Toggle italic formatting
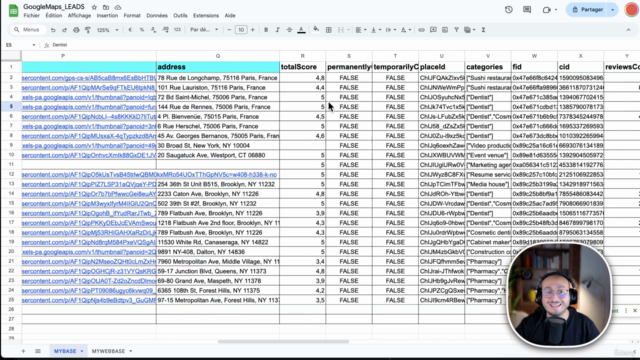Screen dimensions: 640x360 point(278,30)
